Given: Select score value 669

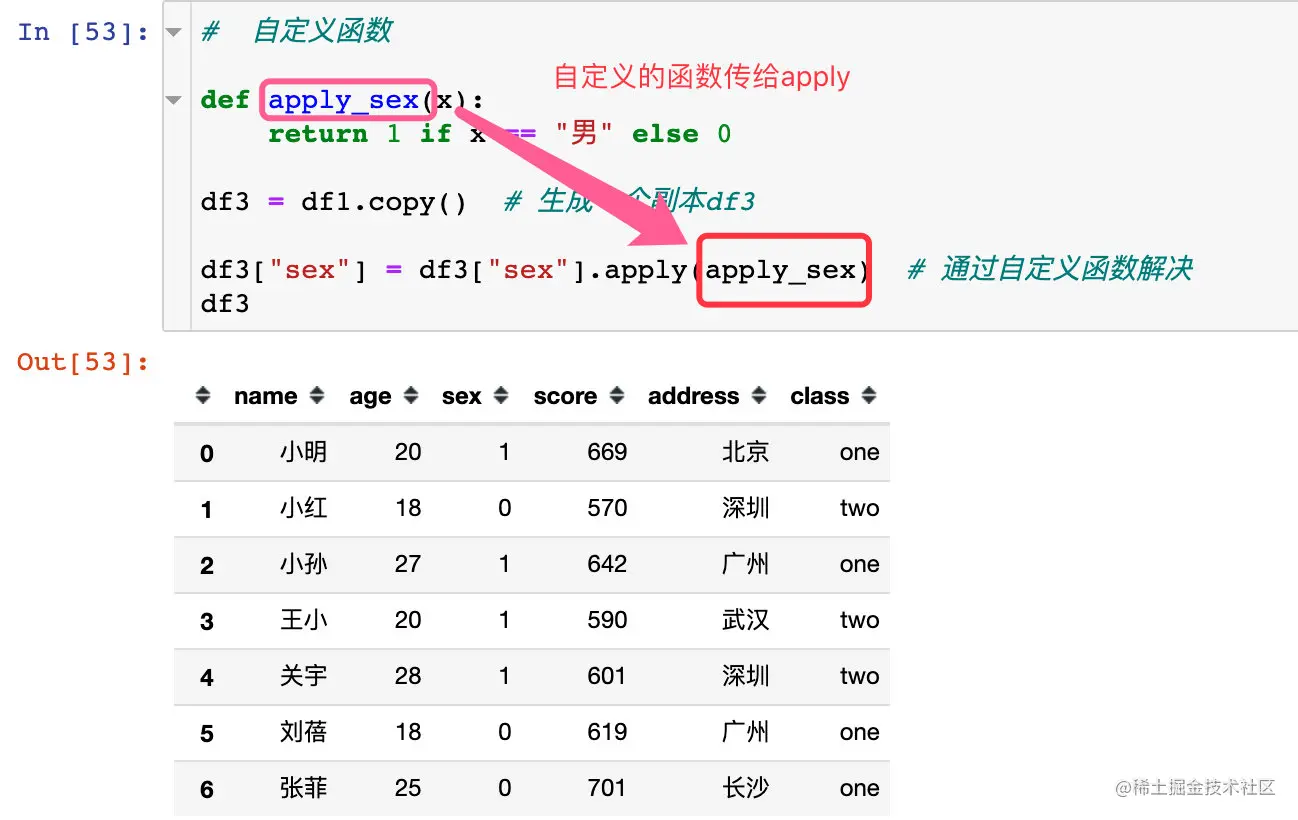Looking at the screenshot, I should (x=607, y=452).
